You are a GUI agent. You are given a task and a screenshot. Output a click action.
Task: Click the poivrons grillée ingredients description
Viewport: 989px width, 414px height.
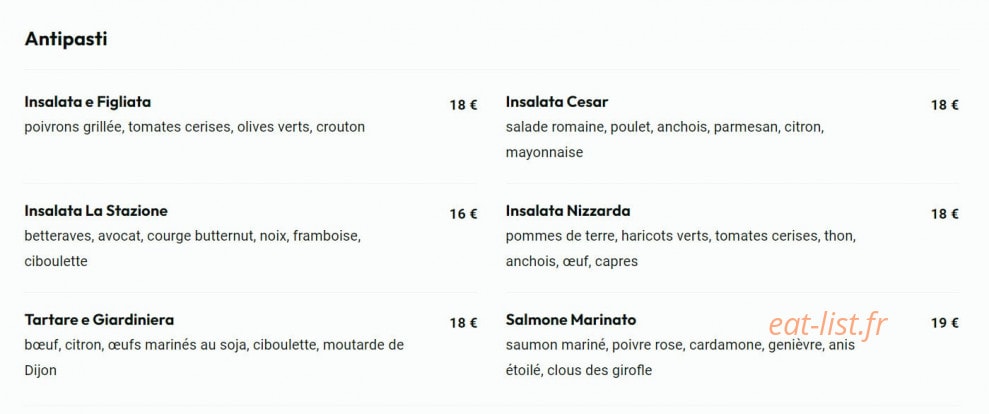195,127
